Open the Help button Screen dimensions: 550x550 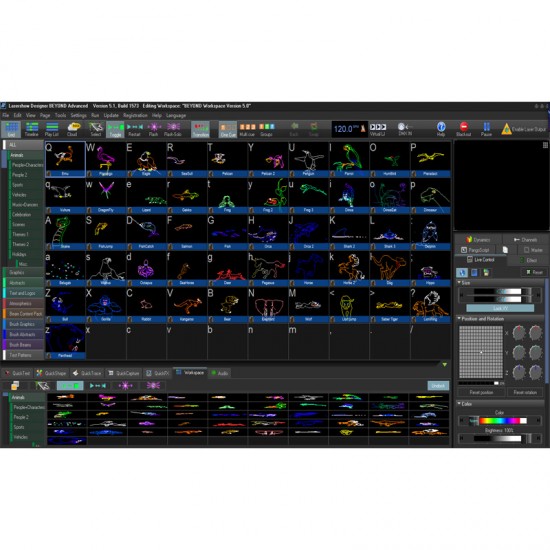point(441,129)
